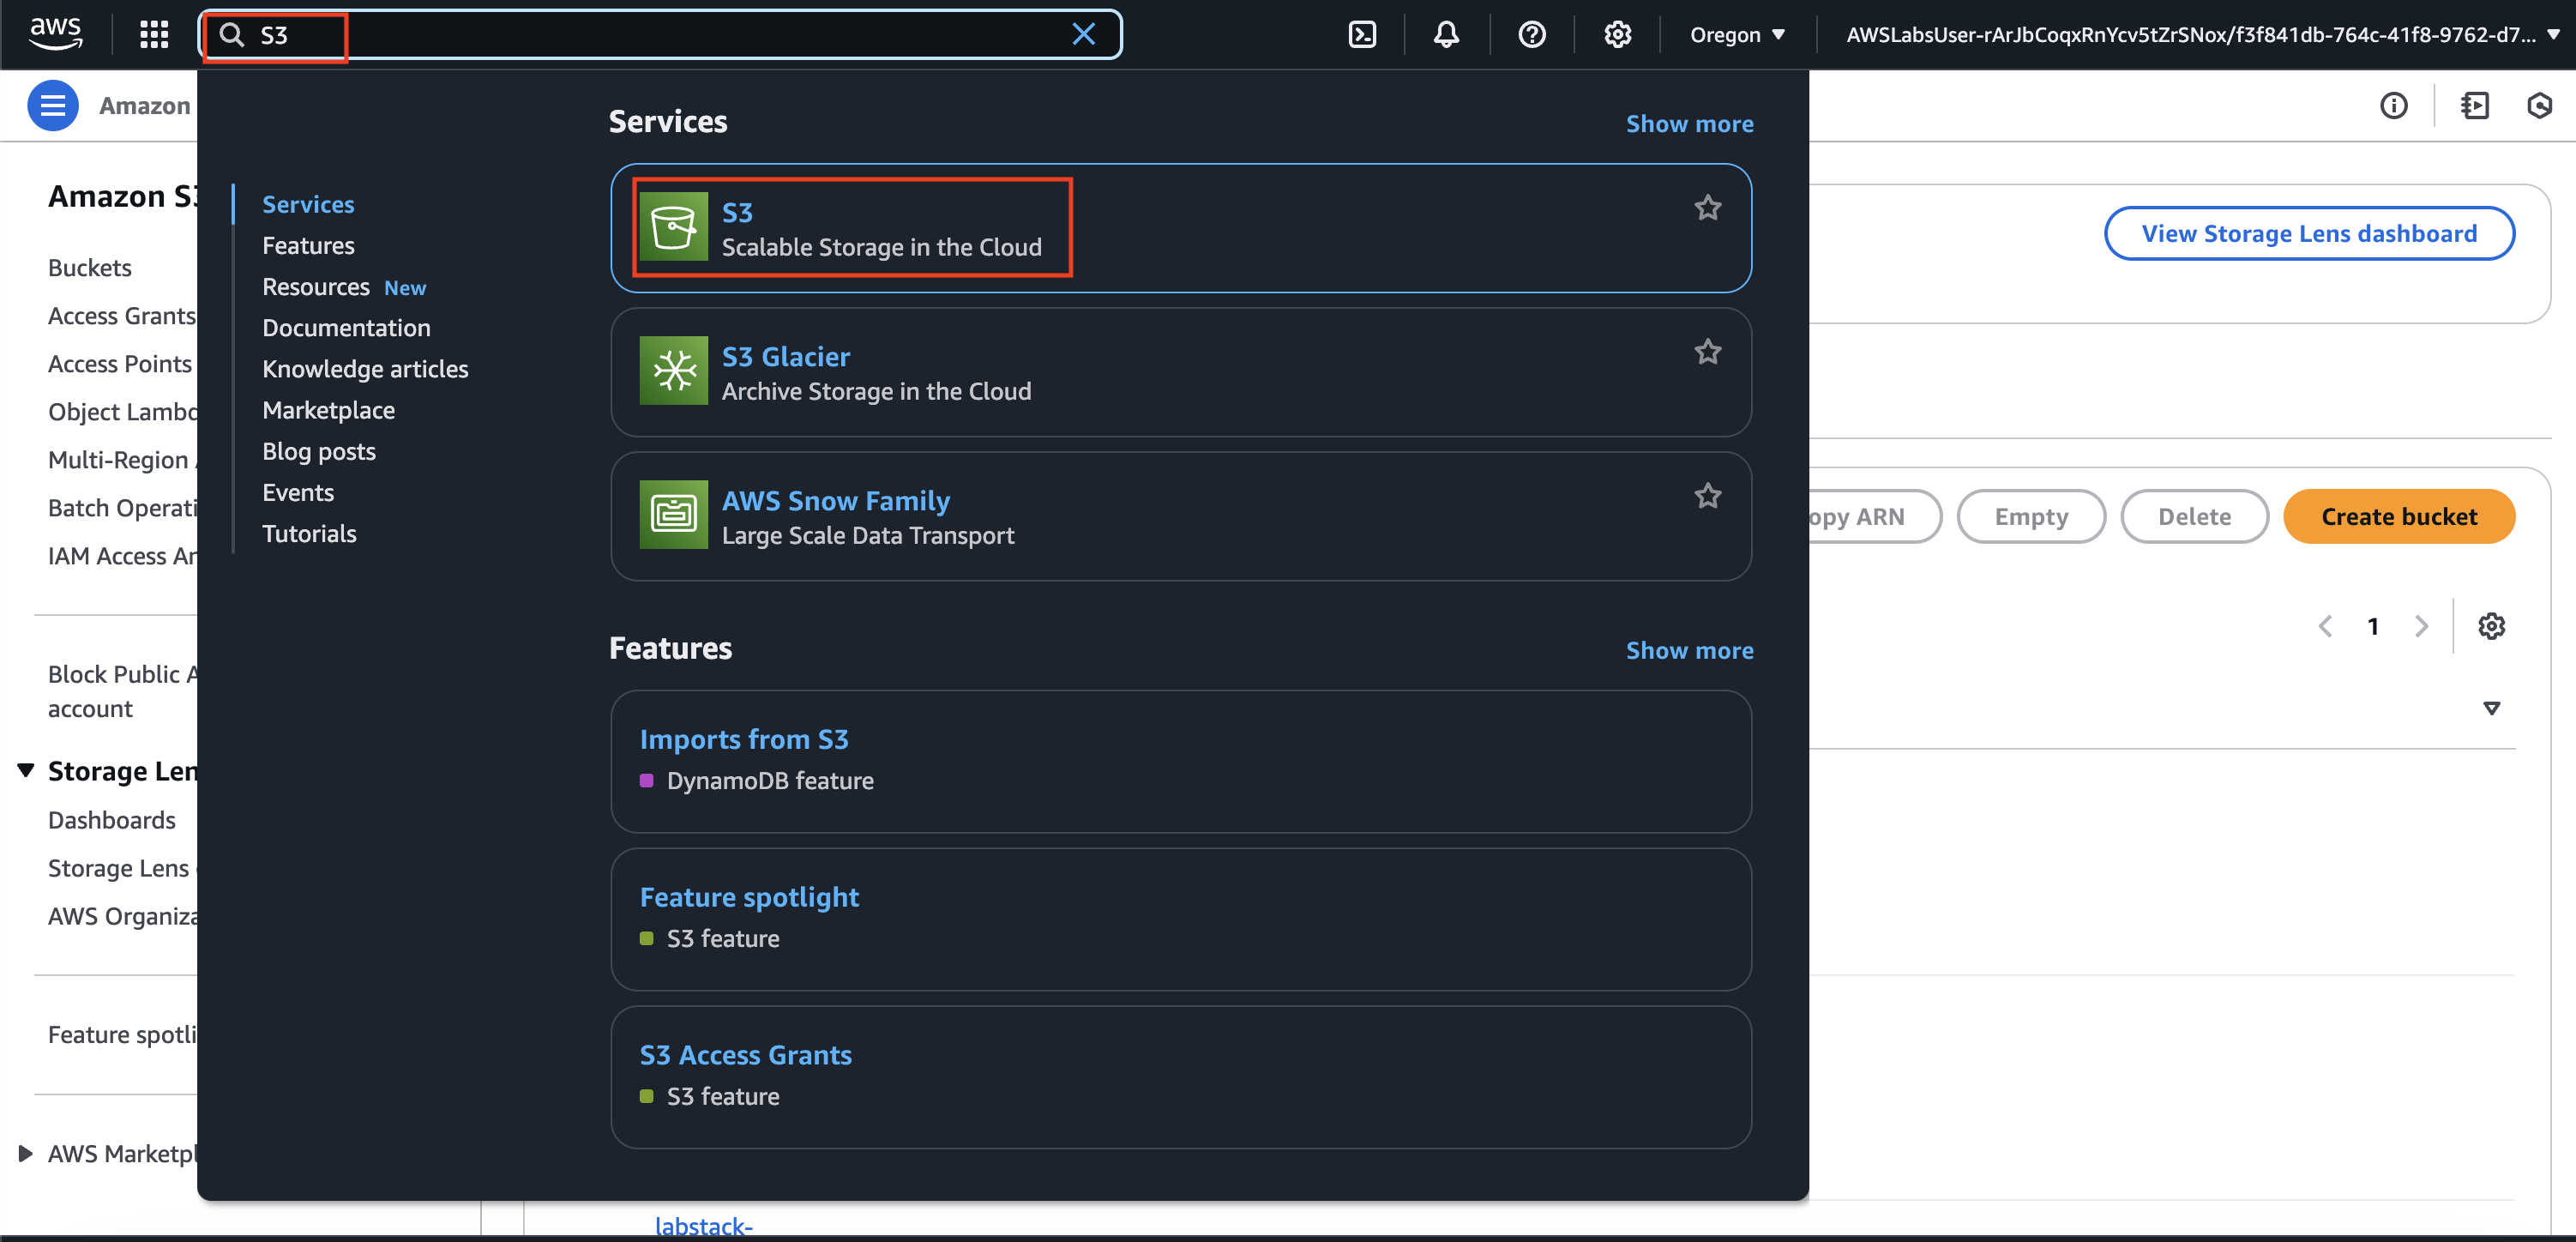Viewport: 2576px width, 1242px height.
Task: Open the S3 bucket service icon
Action: 673,227
